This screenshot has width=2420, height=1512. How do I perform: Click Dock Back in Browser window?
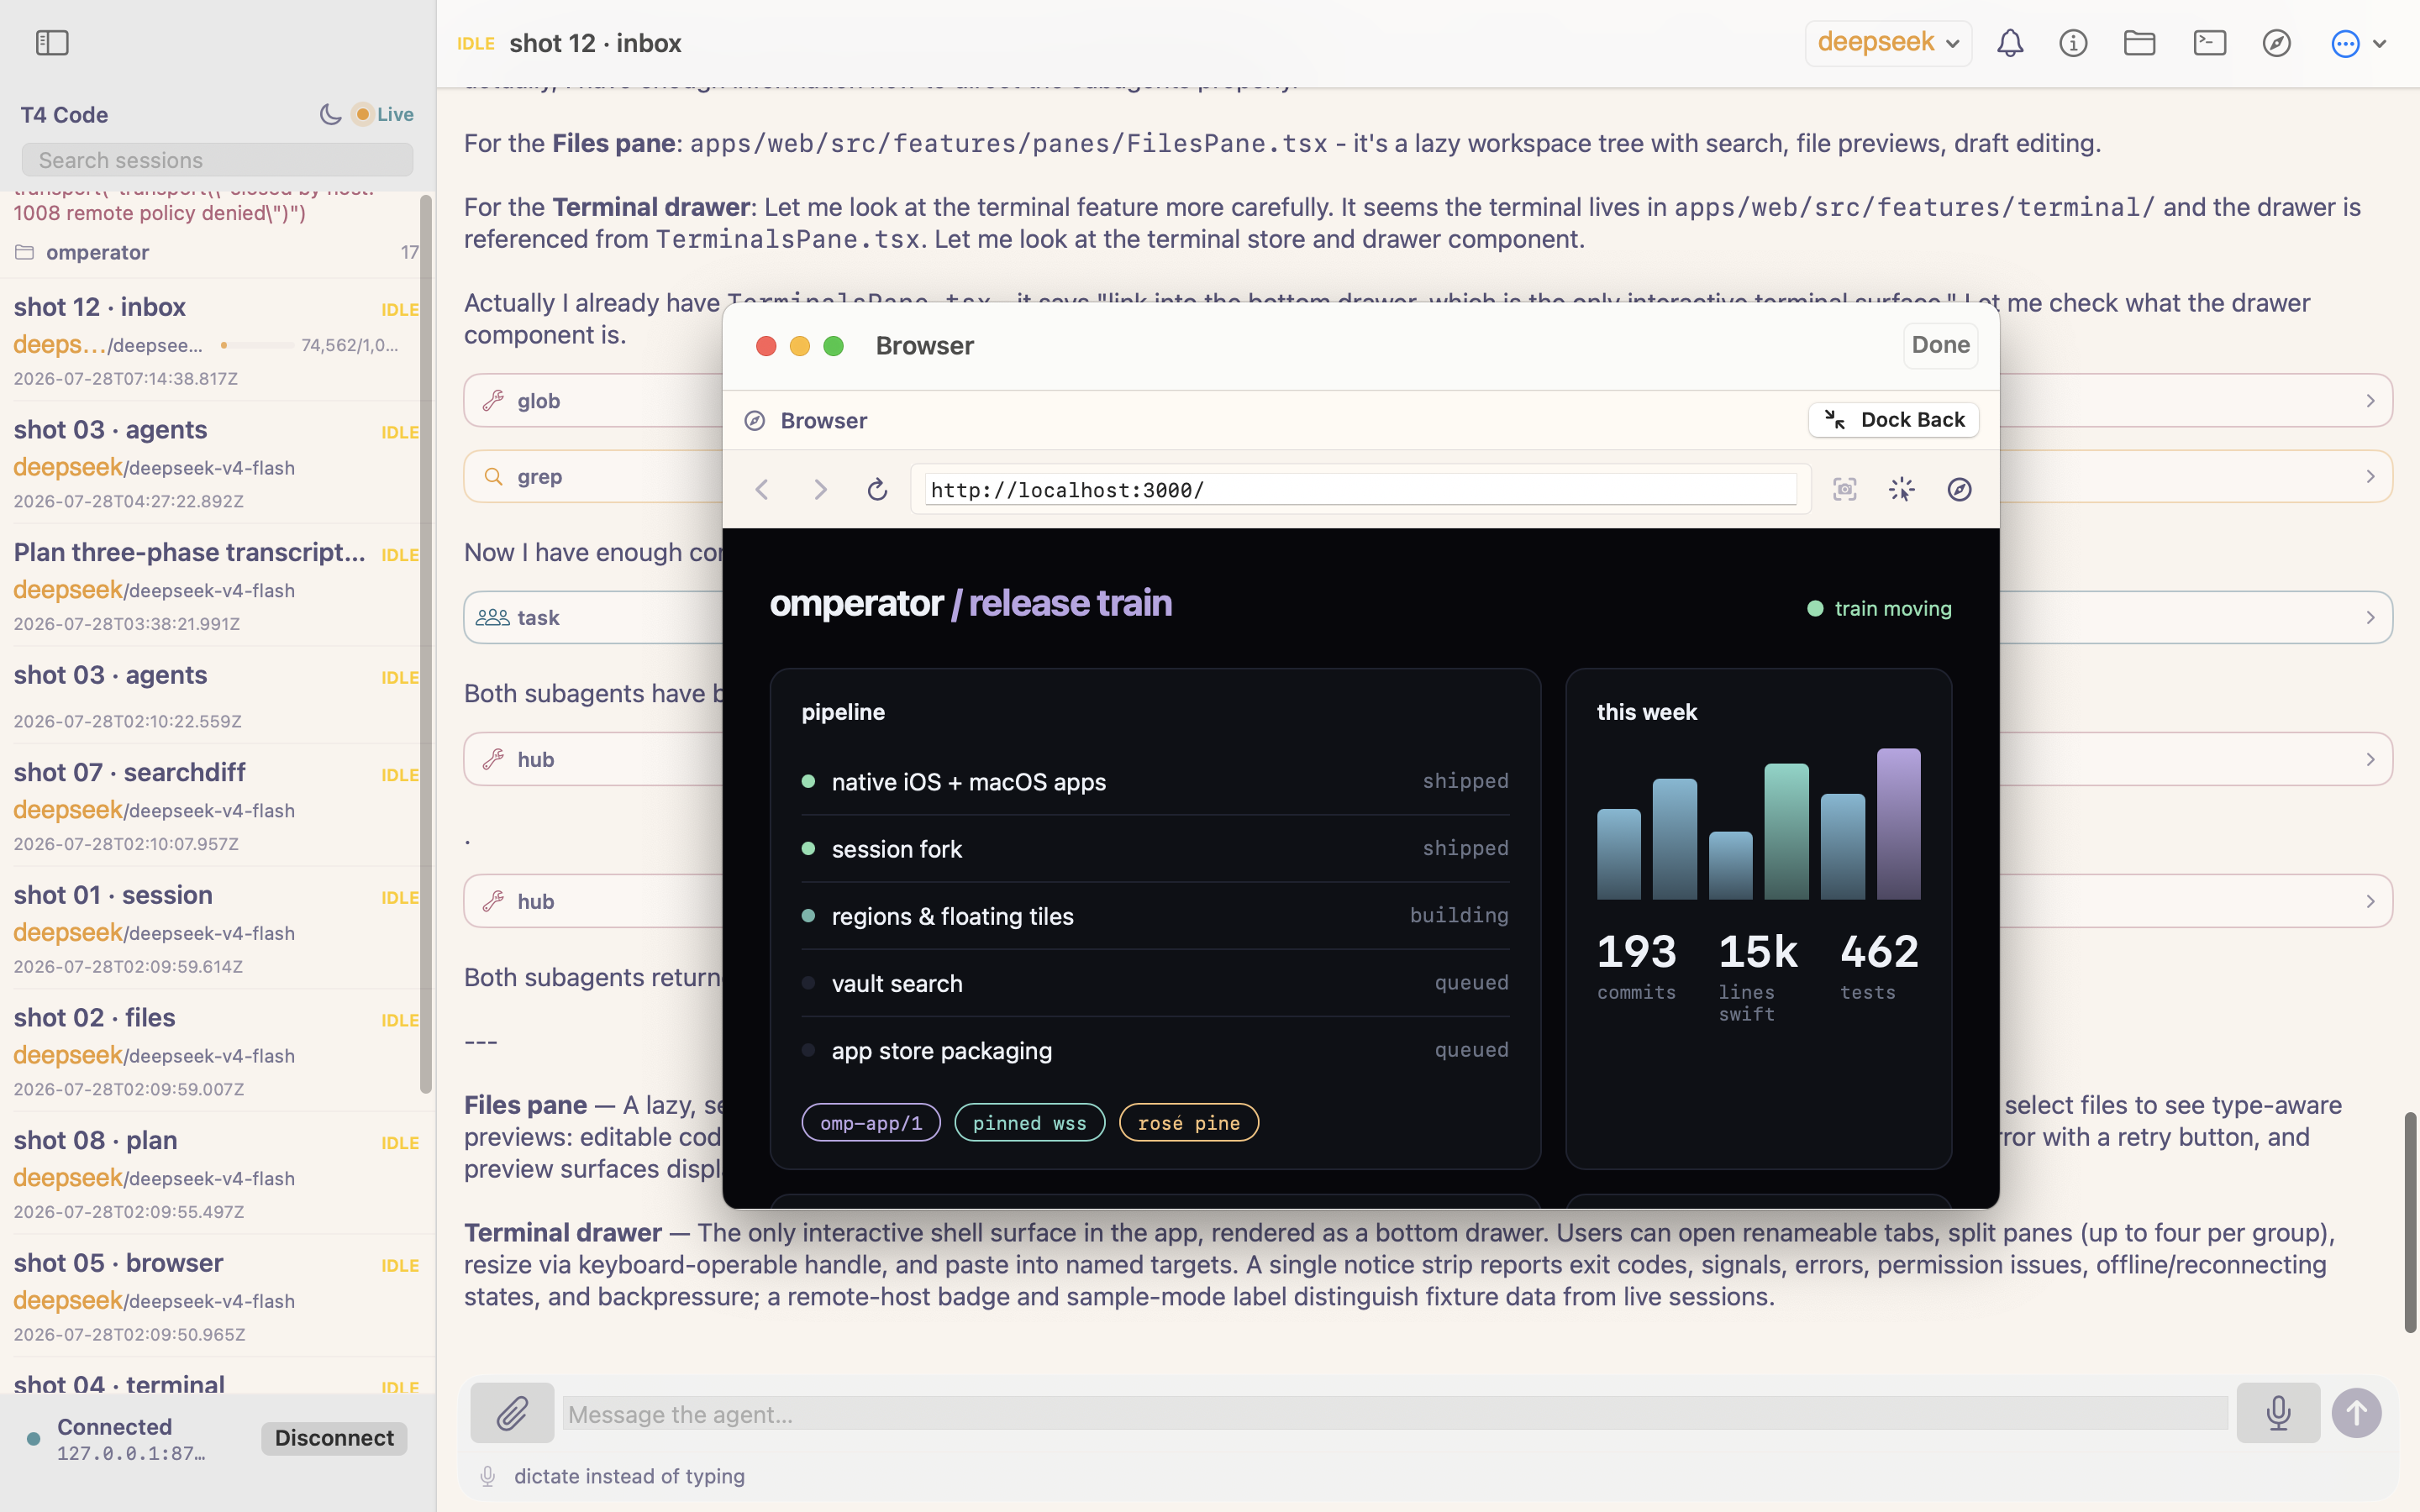[x=1894, y=420]
